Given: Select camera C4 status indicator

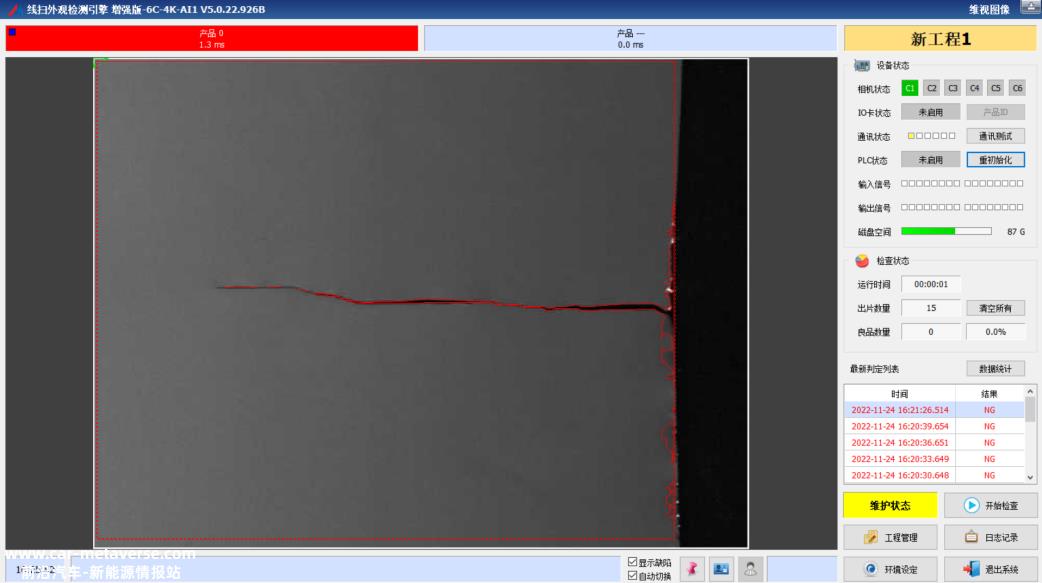Looking at the screenshot, I should pyautogui.click(x=974, y=88).
